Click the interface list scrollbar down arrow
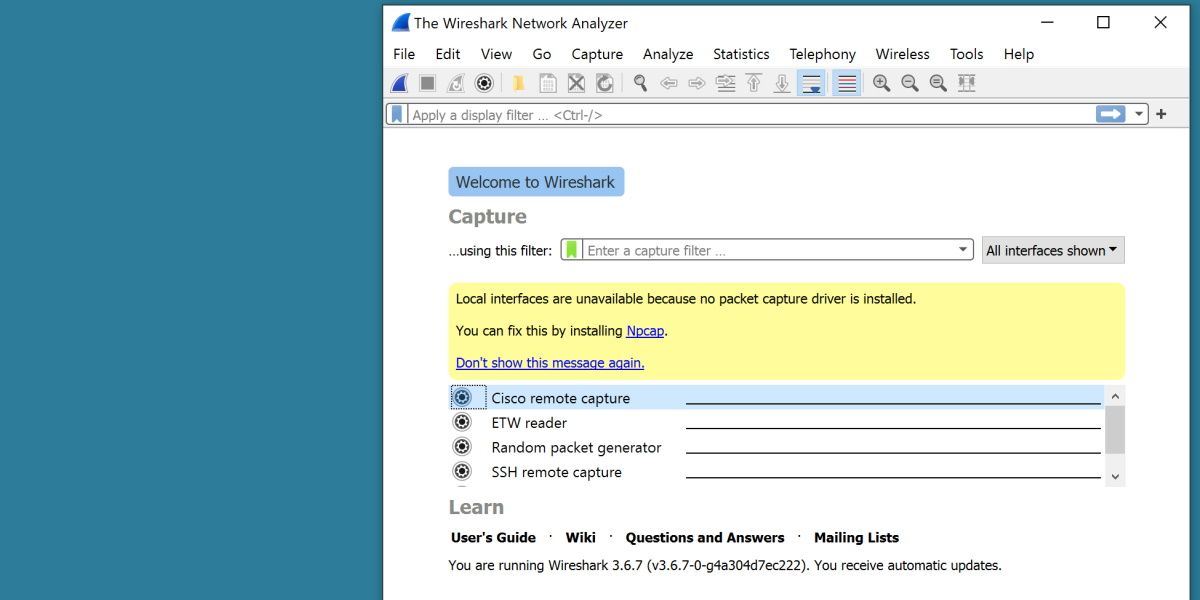The image size is (1200, 600). (x=1115, y=477)
